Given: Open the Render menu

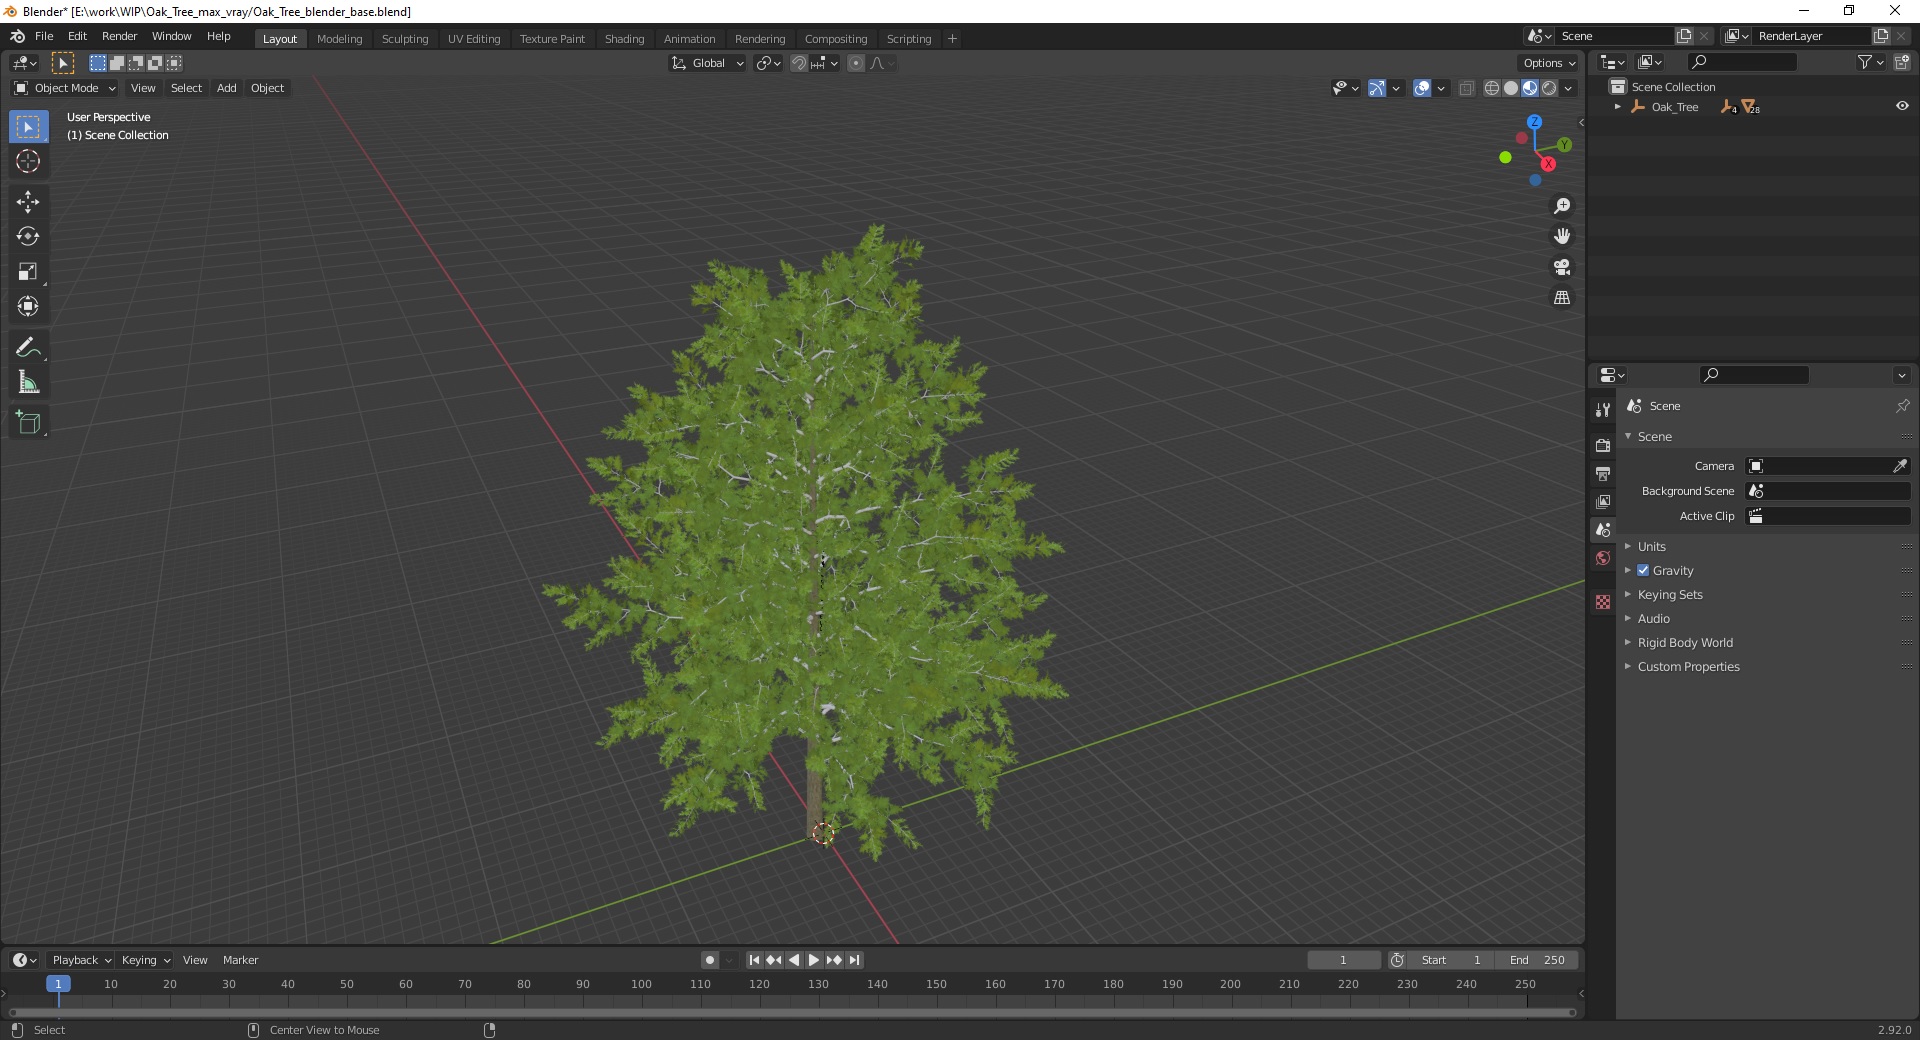Looking at the screenshot, I should pyautogui.click(x=119, y=36).
